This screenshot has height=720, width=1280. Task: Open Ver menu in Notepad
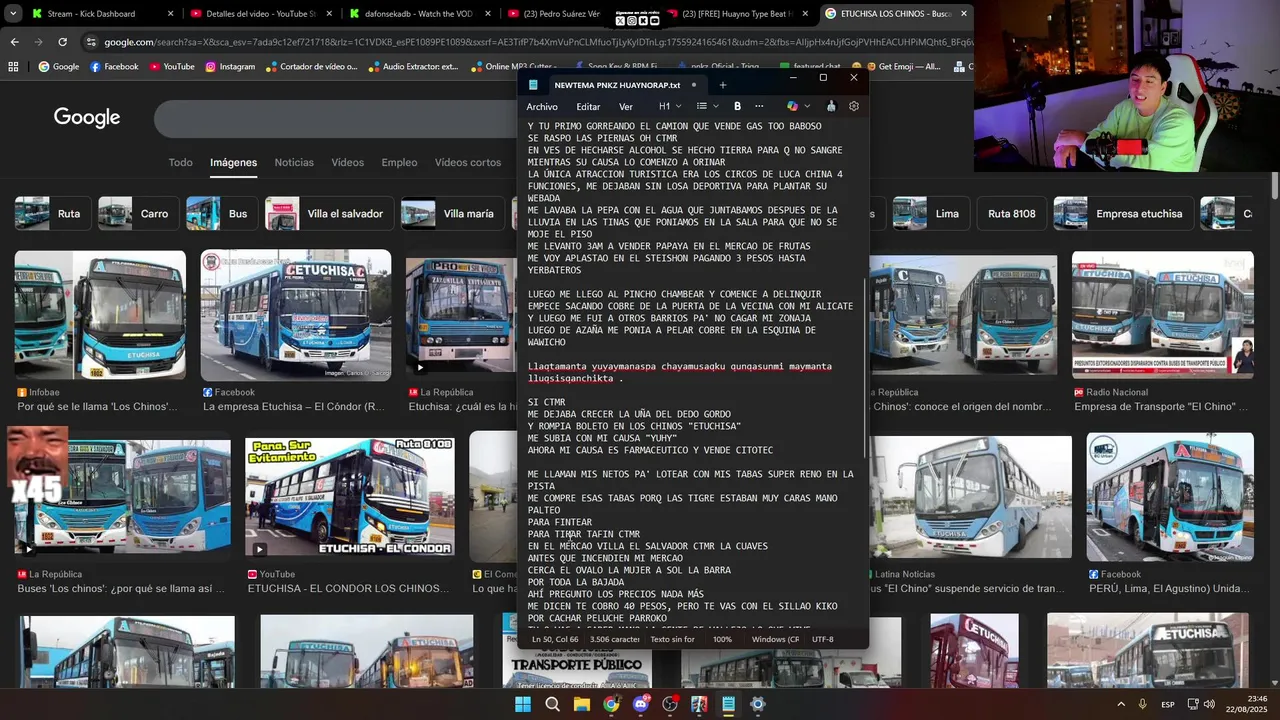[x=626, y=106]
